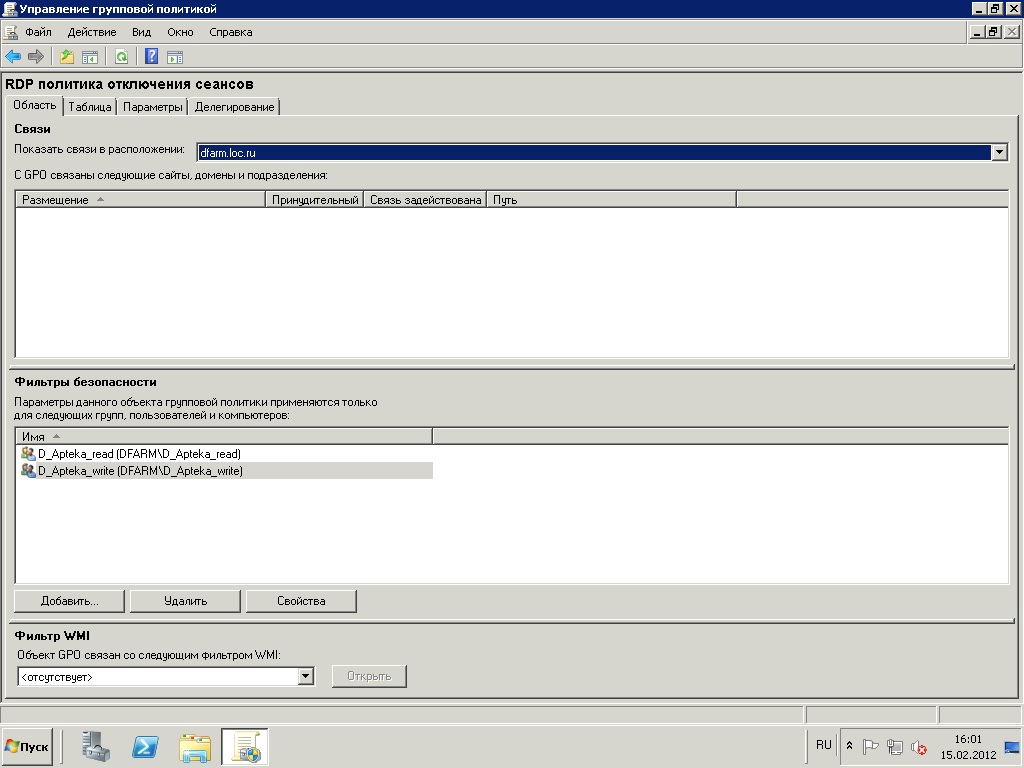Open Windows Explorer from the taskbar
Viewport: 1024px width, 768px height.
[x=195, y=746]
